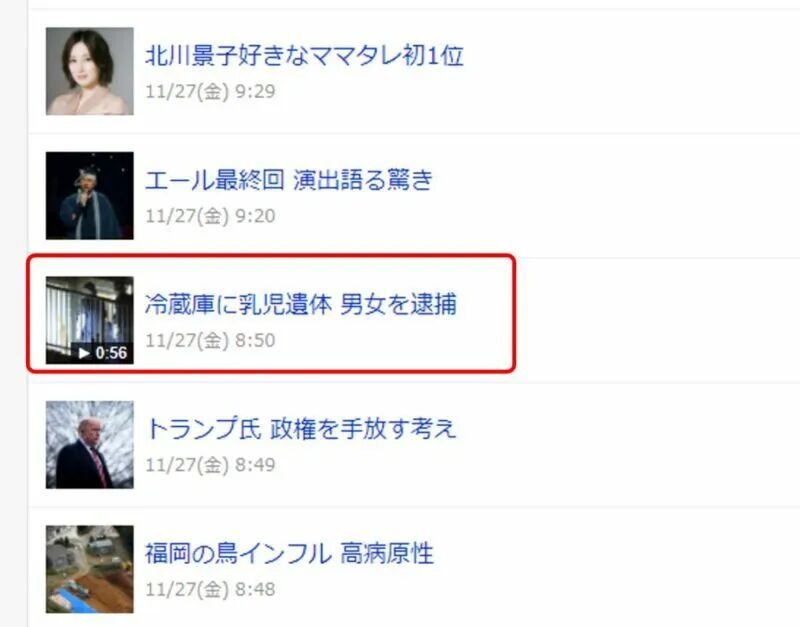Open headline トランプ氏 政権を手放す考え
Image resolution: width=800 pixels, height=627 pixels.
point(301,429)
